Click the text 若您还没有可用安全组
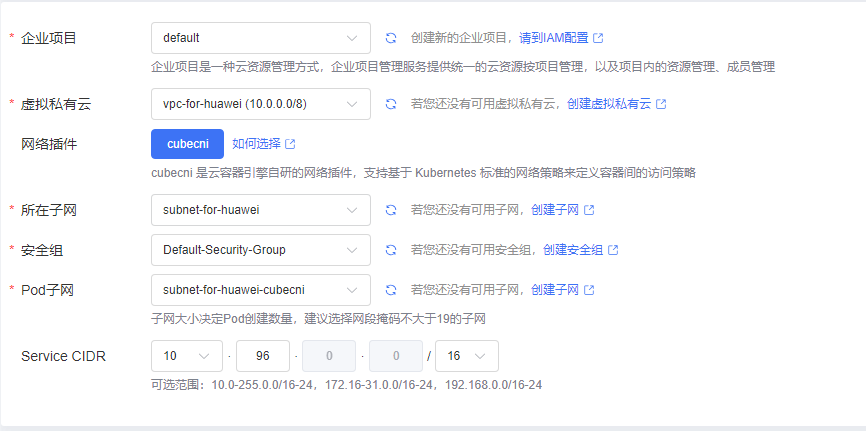 coord(471,250)
